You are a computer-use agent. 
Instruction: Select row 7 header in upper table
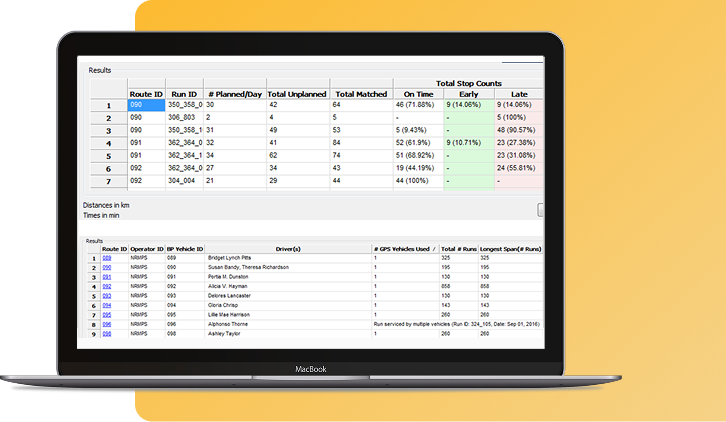(x=108, y=182)
